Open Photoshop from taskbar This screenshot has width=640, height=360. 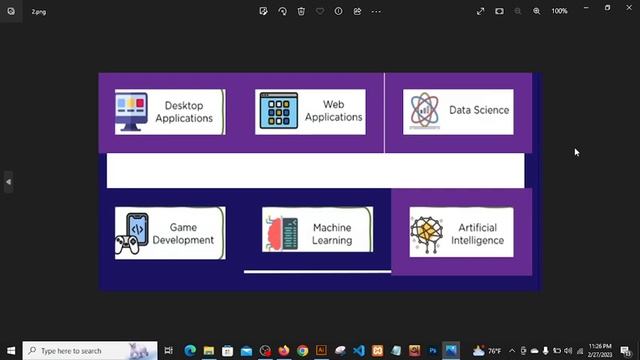coord(433,351)
